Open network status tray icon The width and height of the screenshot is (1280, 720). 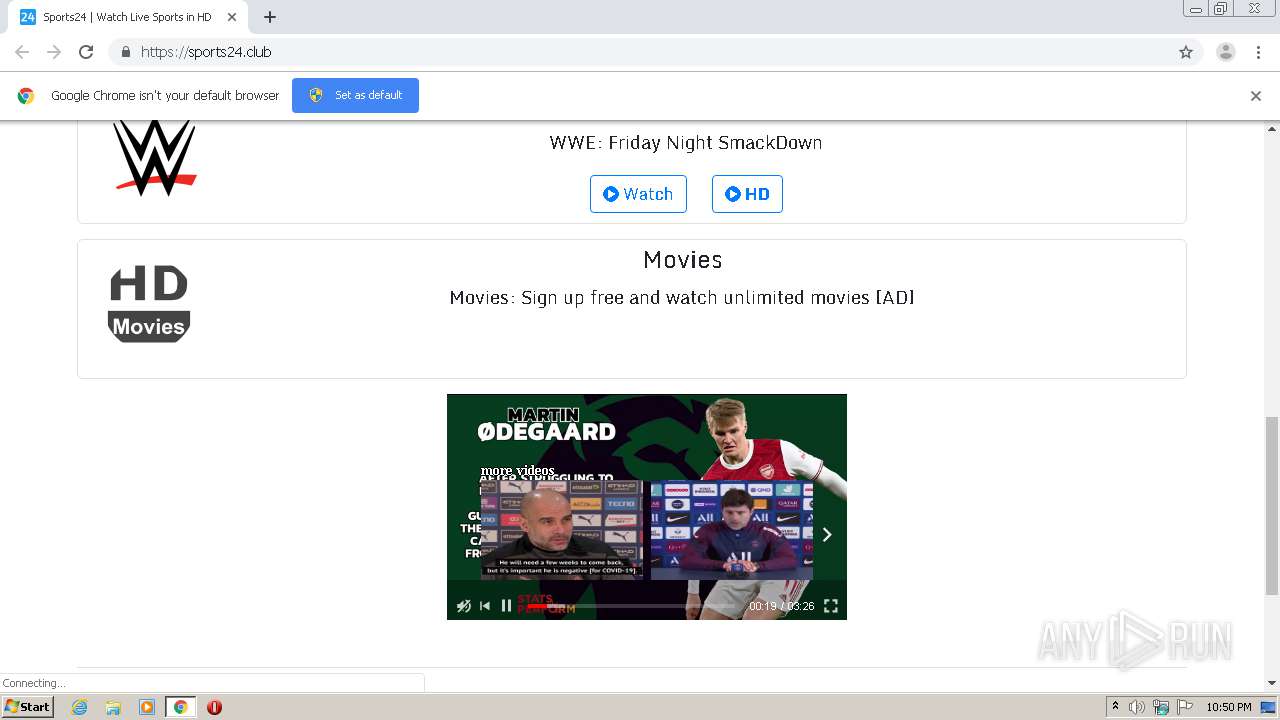click(1161, 707)
